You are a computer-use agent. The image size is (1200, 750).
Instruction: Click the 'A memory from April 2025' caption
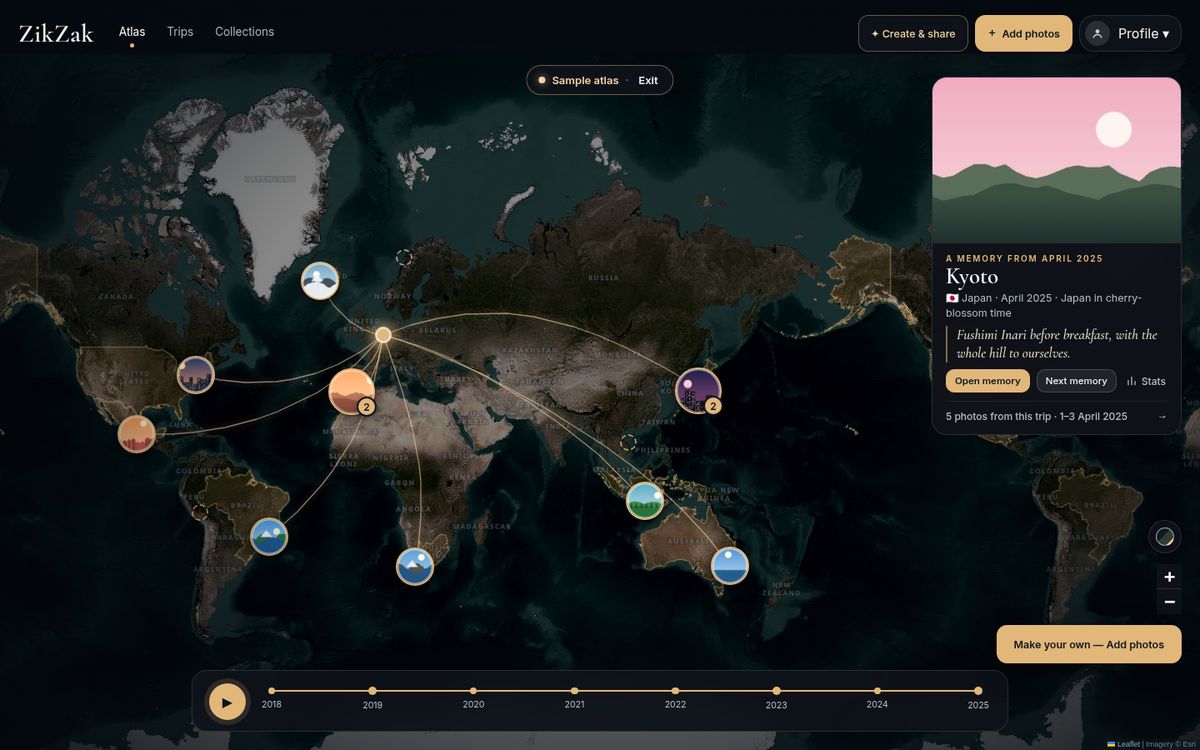pos(1024,258)
